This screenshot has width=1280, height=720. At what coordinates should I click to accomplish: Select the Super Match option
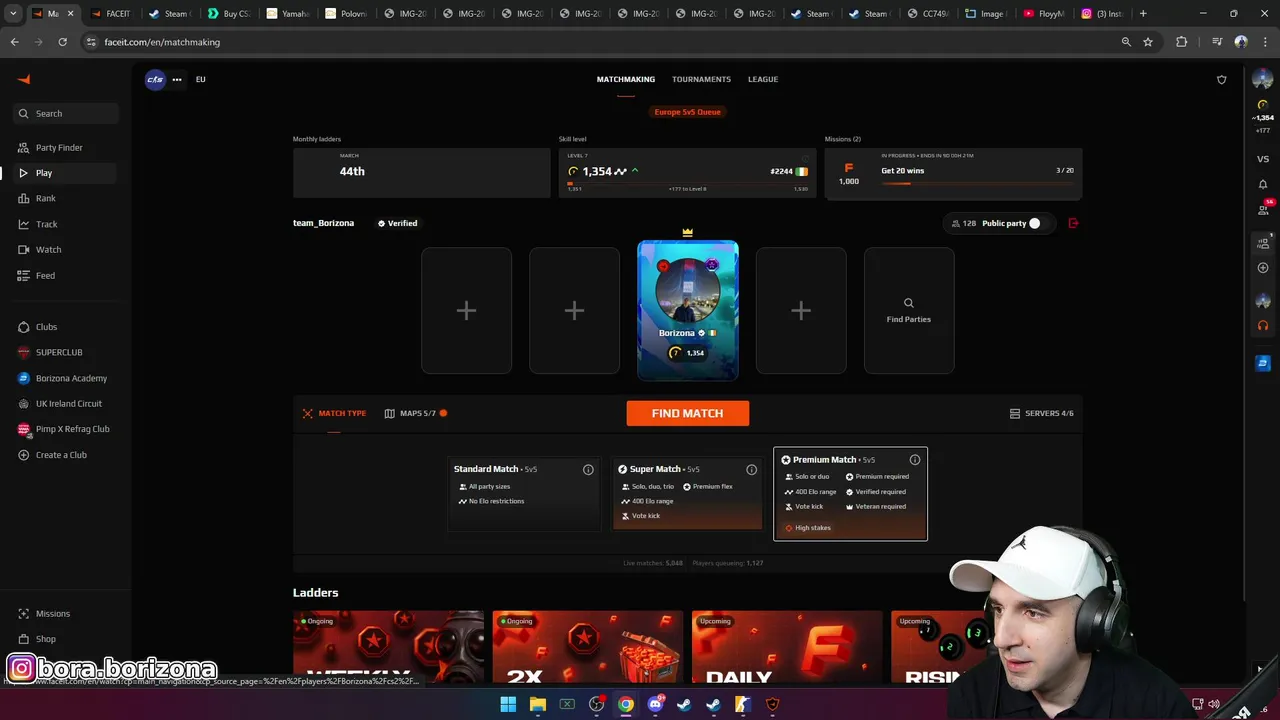click(687, 493)
